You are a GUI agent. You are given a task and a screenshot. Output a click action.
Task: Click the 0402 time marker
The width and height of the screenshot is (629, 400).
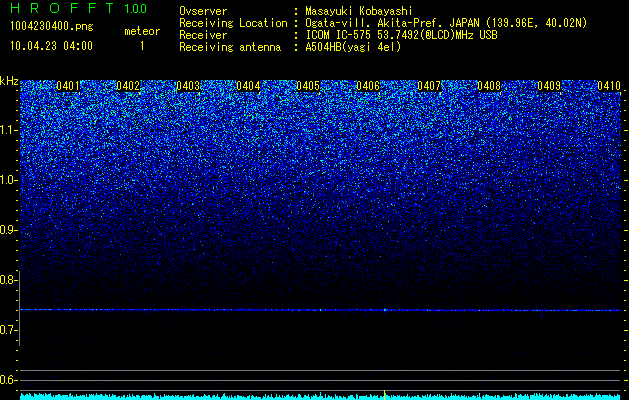128,86
